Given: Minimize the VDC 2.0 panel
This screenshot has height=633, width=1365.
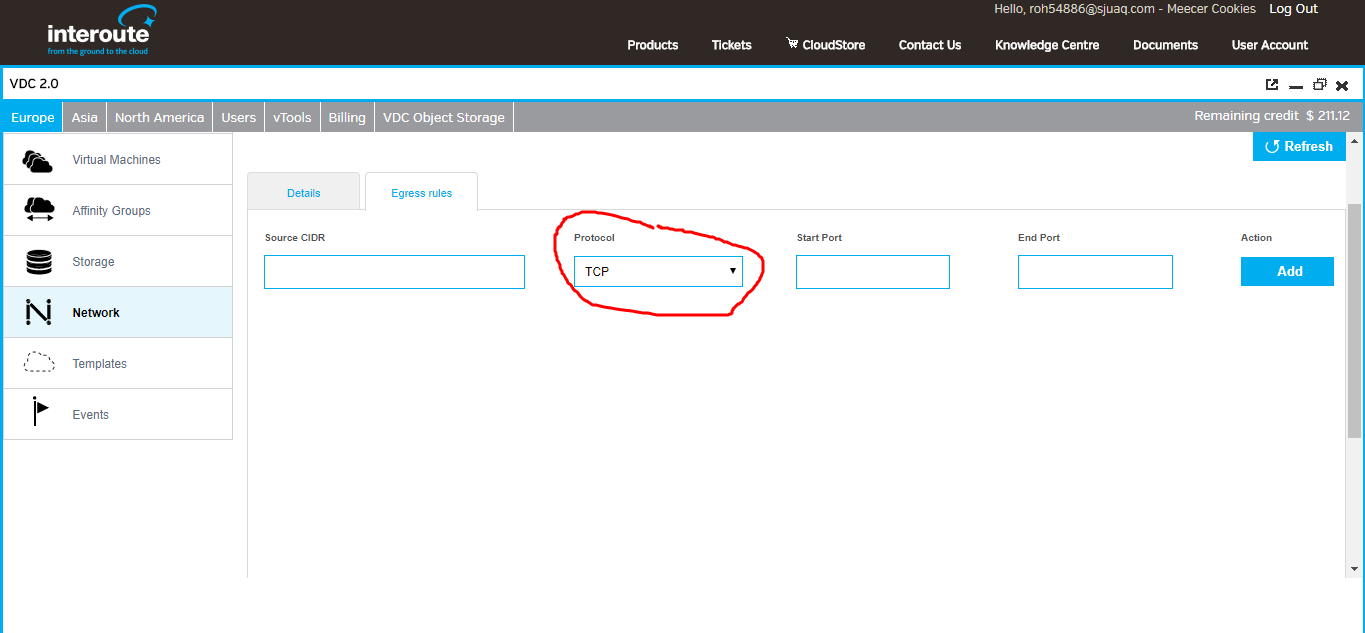Looking at the screenshot, I should point(1296,87).
